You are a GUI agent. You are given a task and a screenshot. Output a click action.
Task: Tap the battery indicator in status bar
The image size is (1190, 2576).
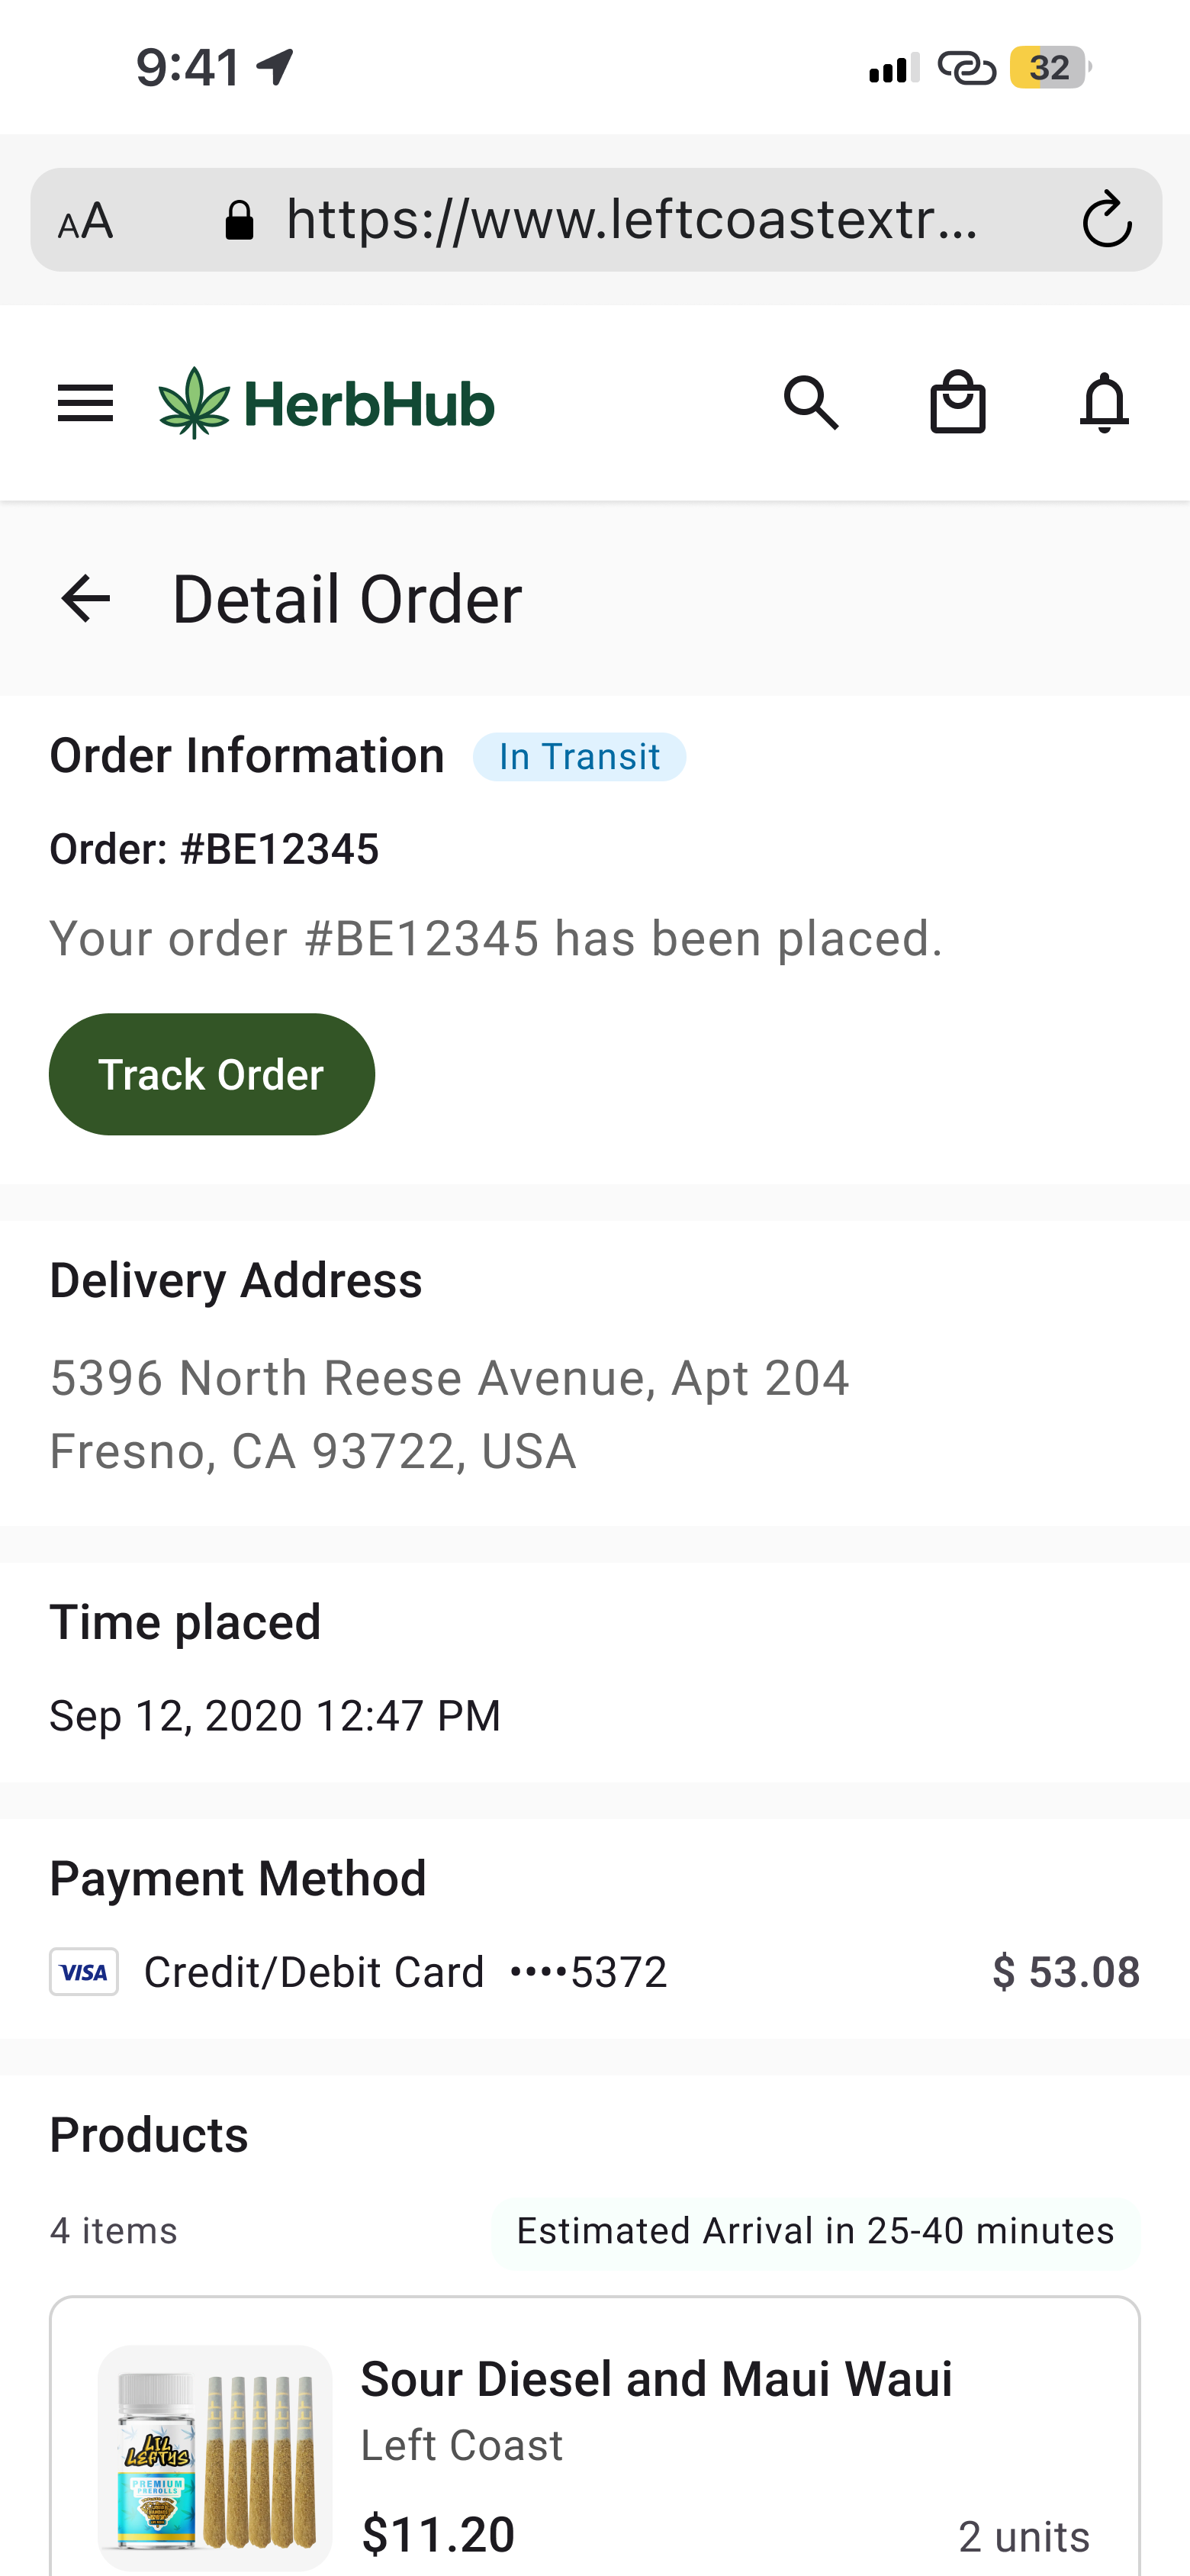[x=1049, y=67]
